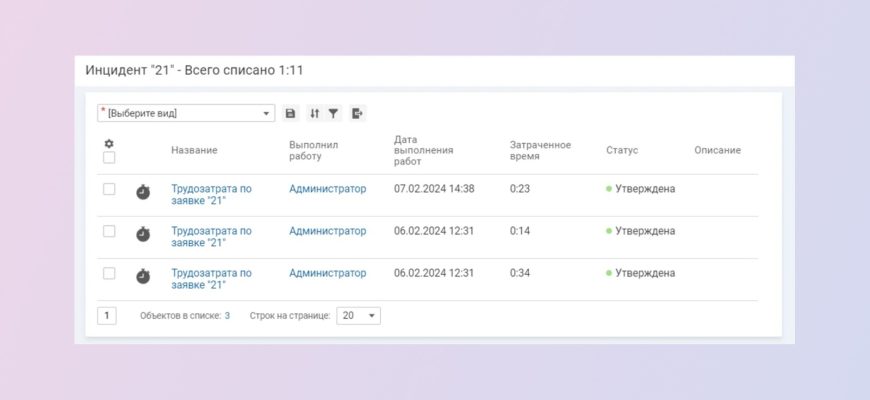
Task: Open the filter funnel icon
Action: point(334,114)
